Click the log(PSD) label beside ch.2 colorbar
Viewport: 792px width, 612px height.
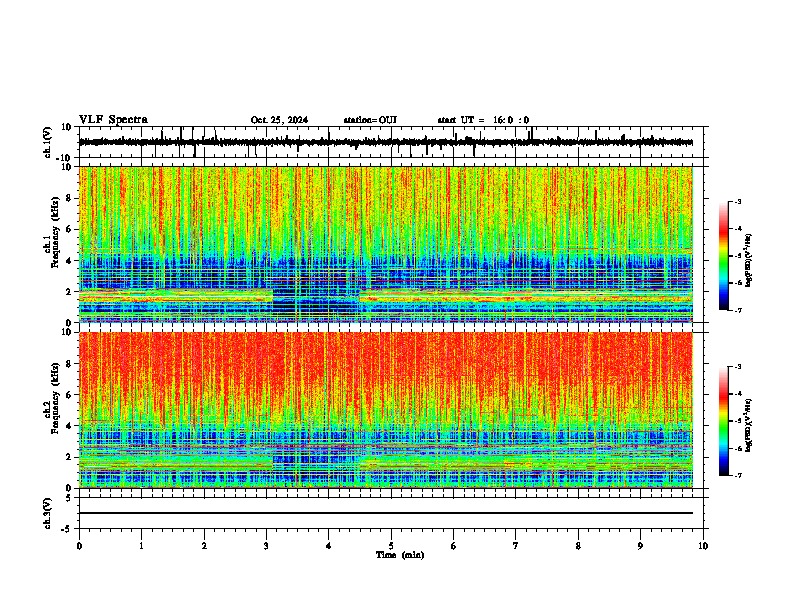click(748, 425)
